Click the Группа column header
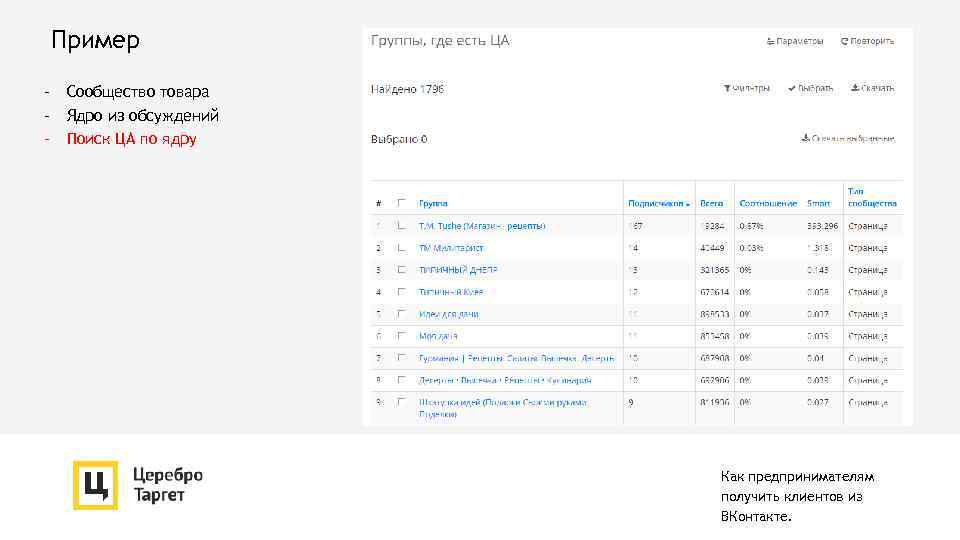This screenshot has width=960, height=540. point(433,203)
